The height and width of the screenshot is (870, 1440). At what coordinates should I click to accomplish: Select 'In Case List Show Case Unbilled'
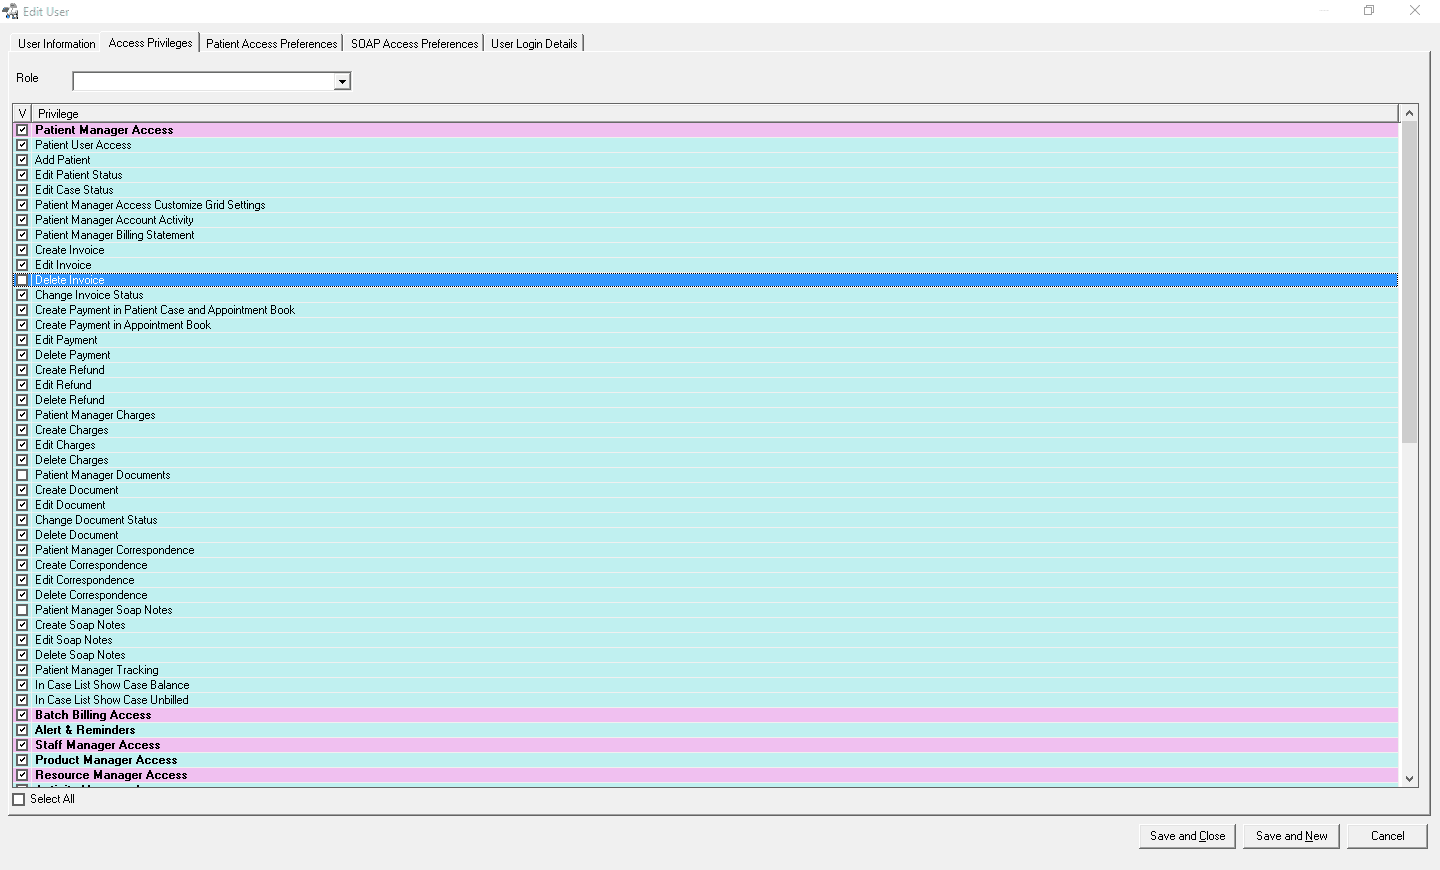click(x=705, y=700)
